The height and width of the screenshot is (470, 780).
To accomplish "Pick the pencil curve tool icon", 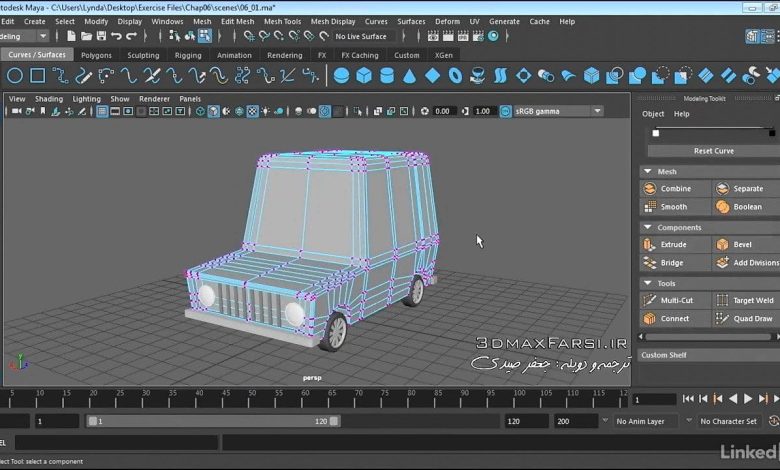I will point(83,76).
